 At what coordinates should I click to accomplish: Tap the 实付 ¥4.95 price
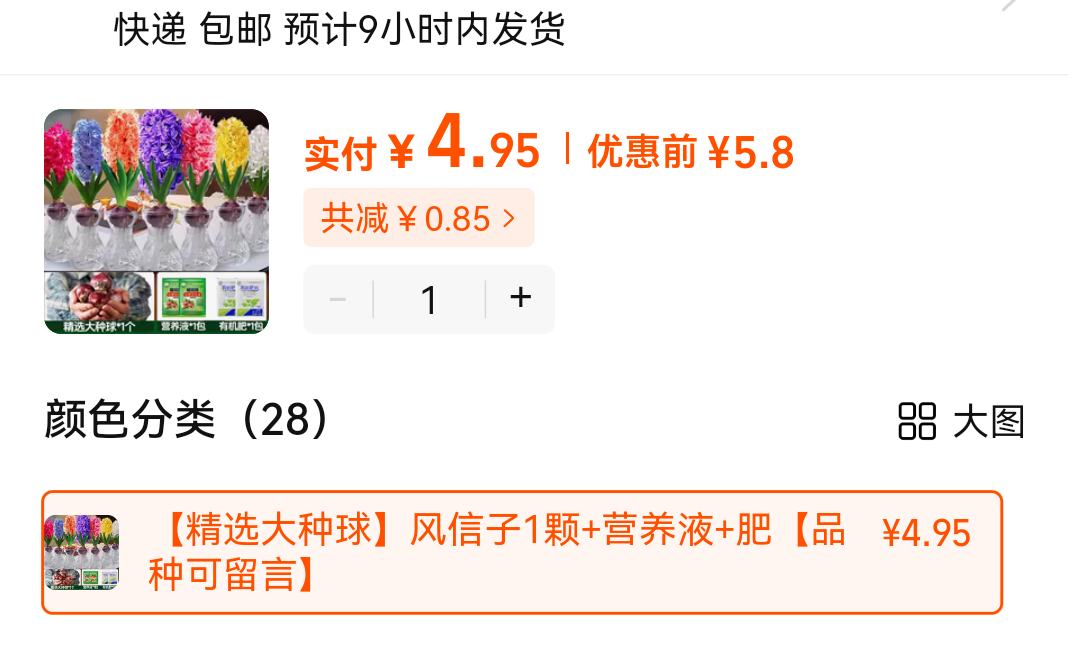422,145
